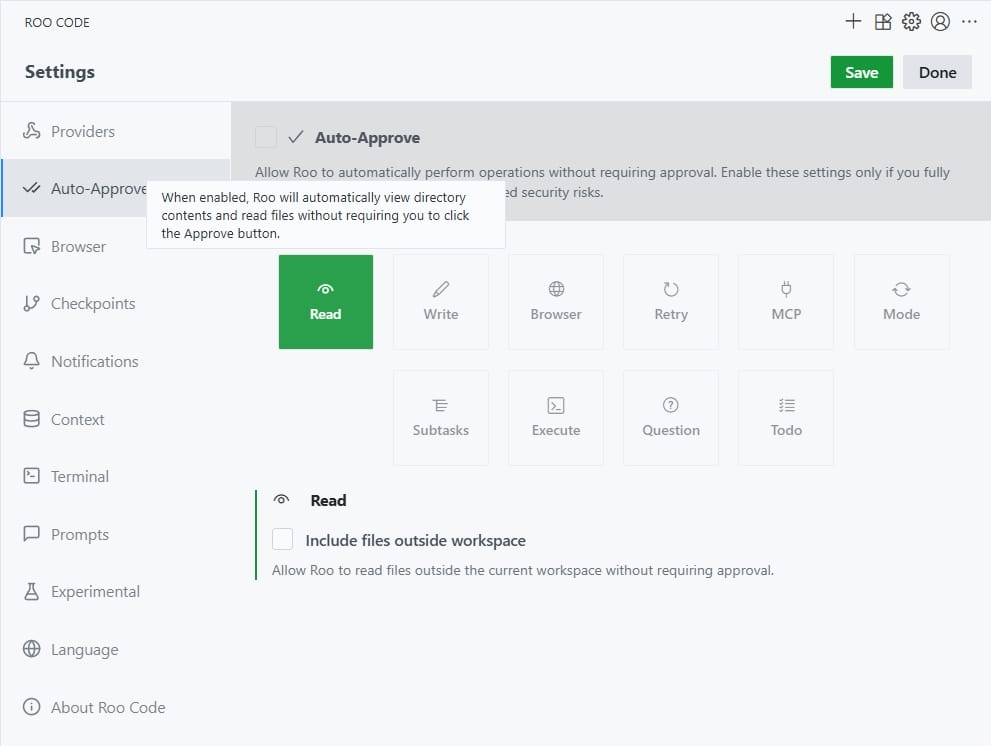
Task: Toggle the Mode switching tile
Action: pos(901,301)
